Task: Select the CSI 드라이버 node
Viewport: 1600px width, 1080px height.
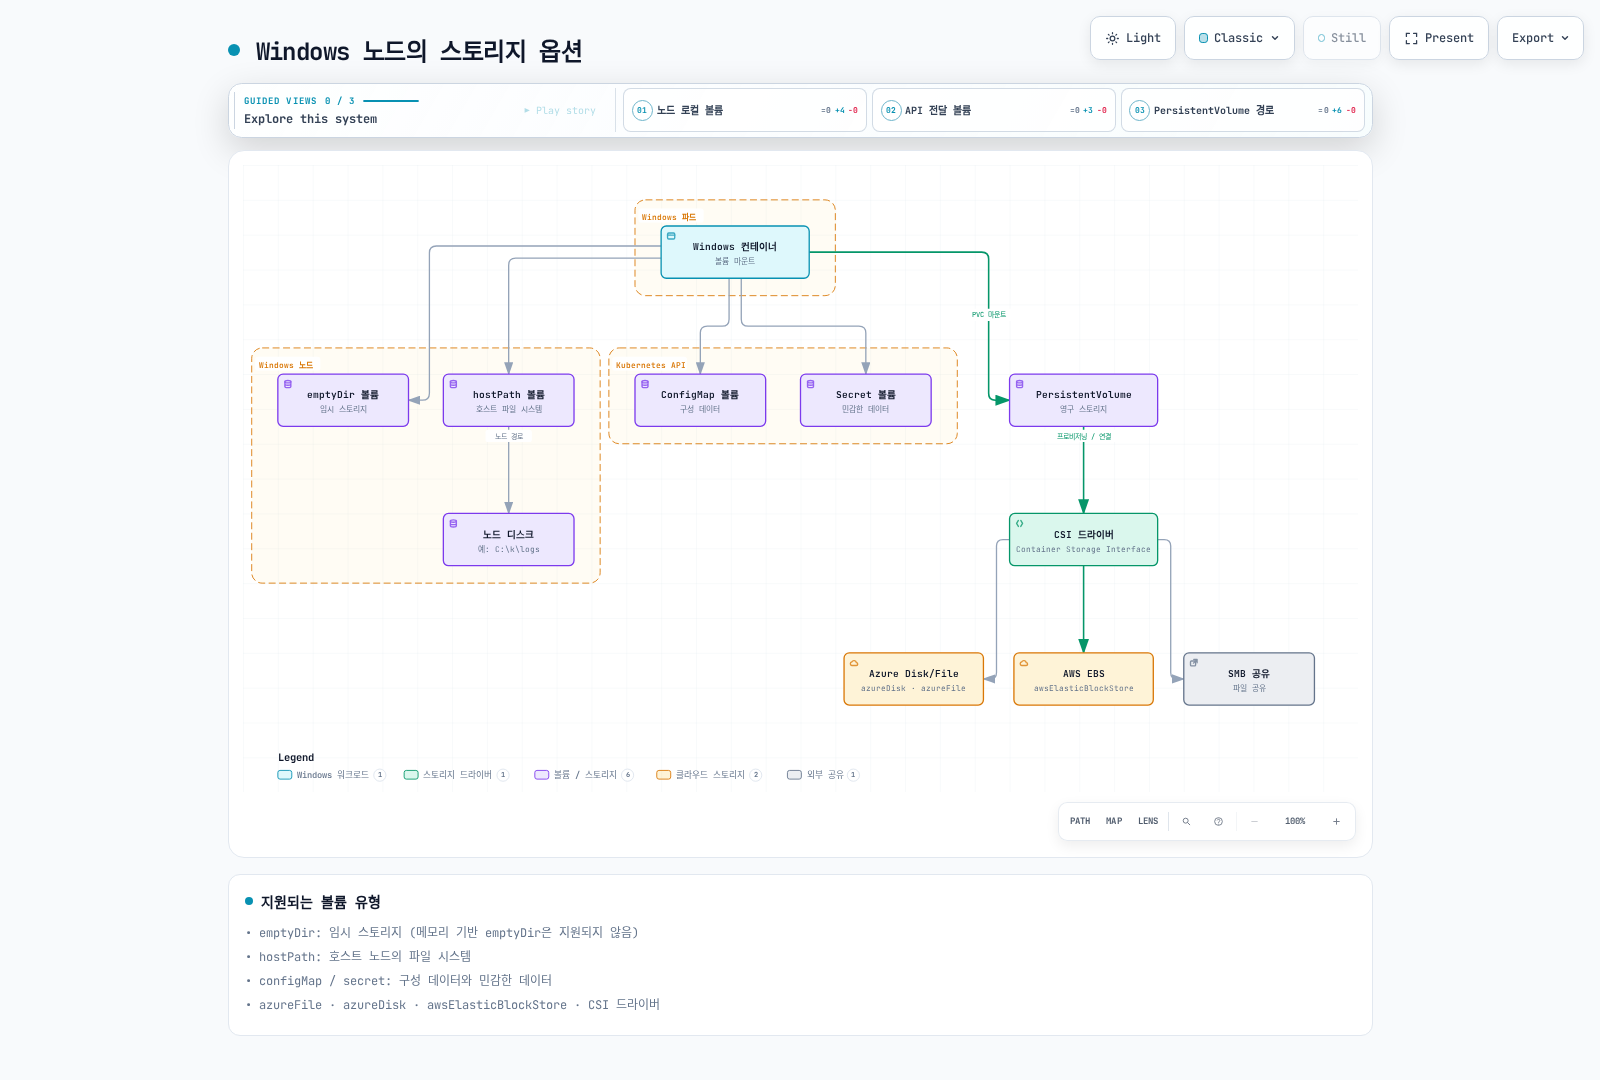Action: coord(1084,539)
